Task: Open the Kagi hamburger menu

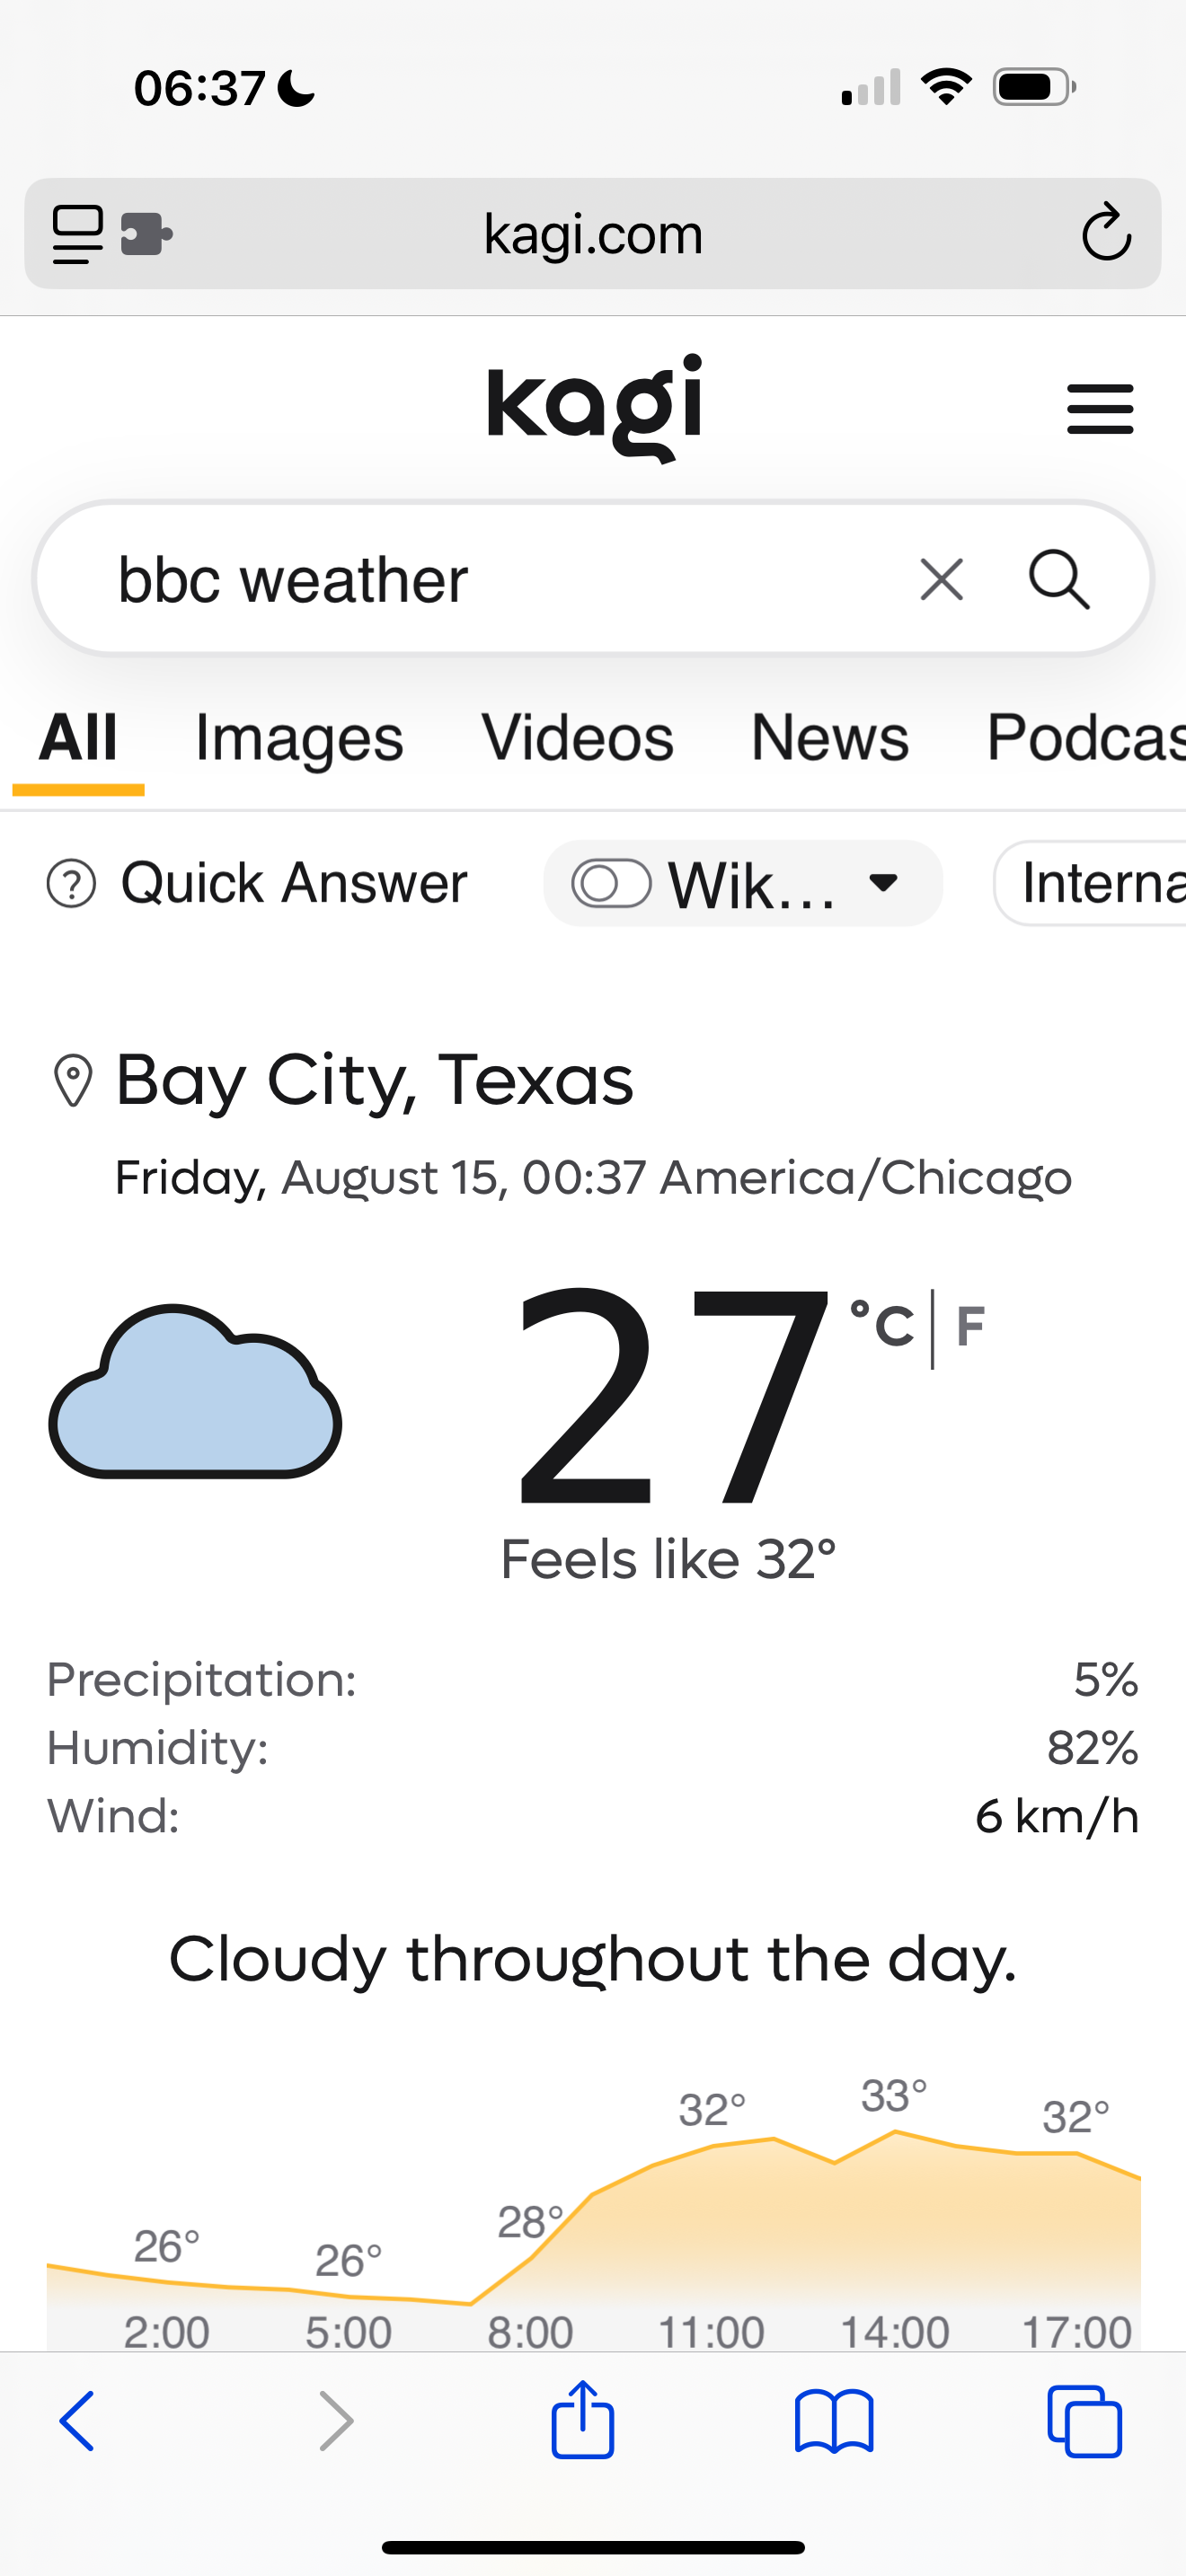Action: [1100, 409]
